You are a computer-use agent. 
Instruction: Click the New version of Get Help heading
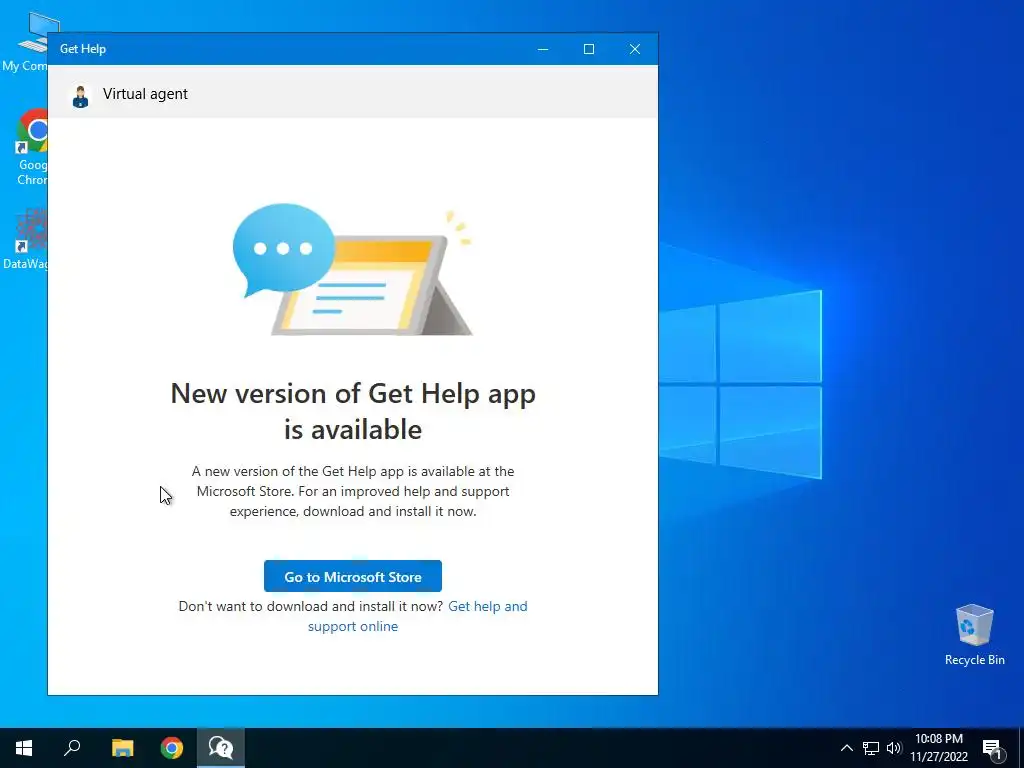pos(353,411)
